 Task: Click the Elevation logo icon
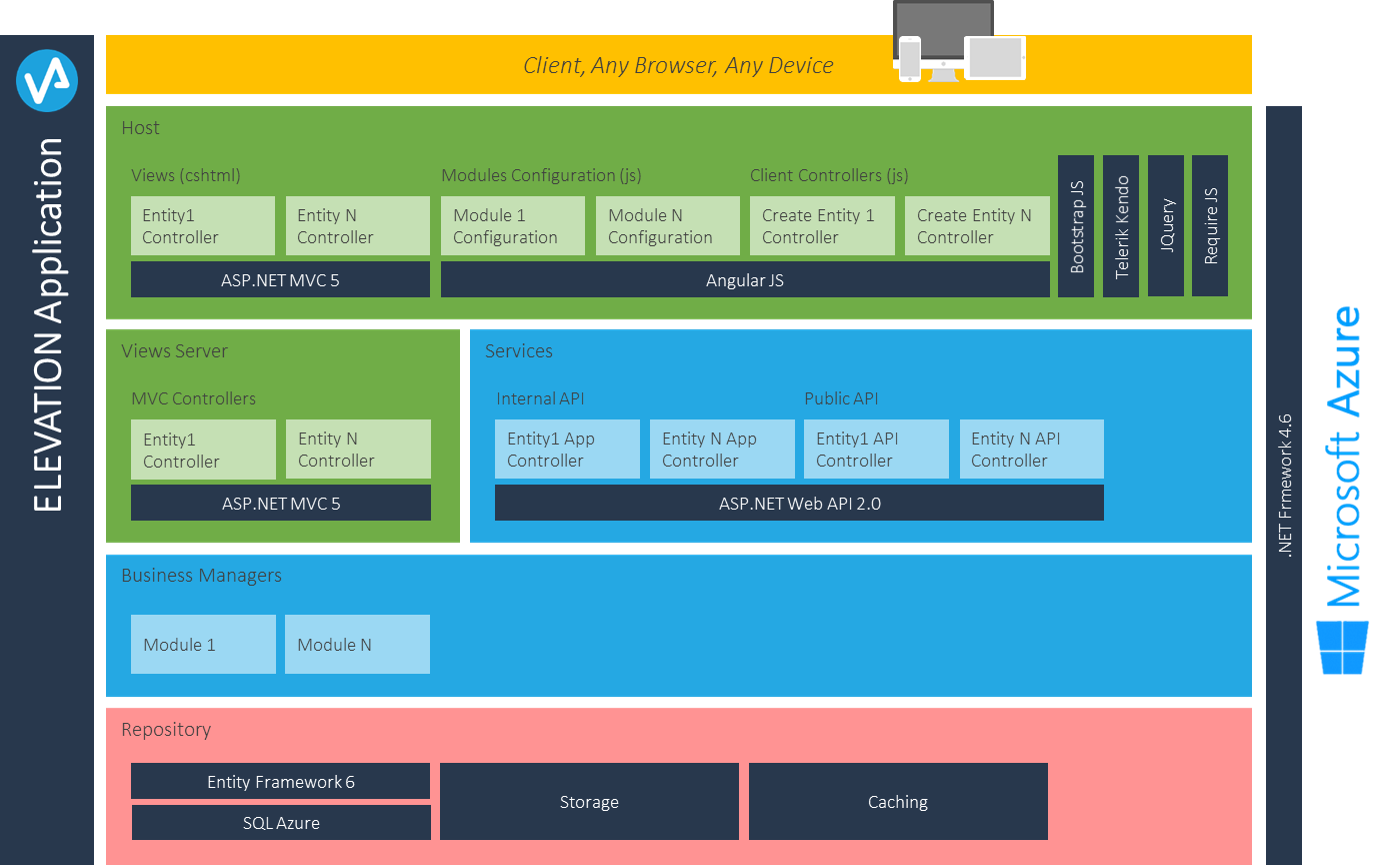pos(47,82)
